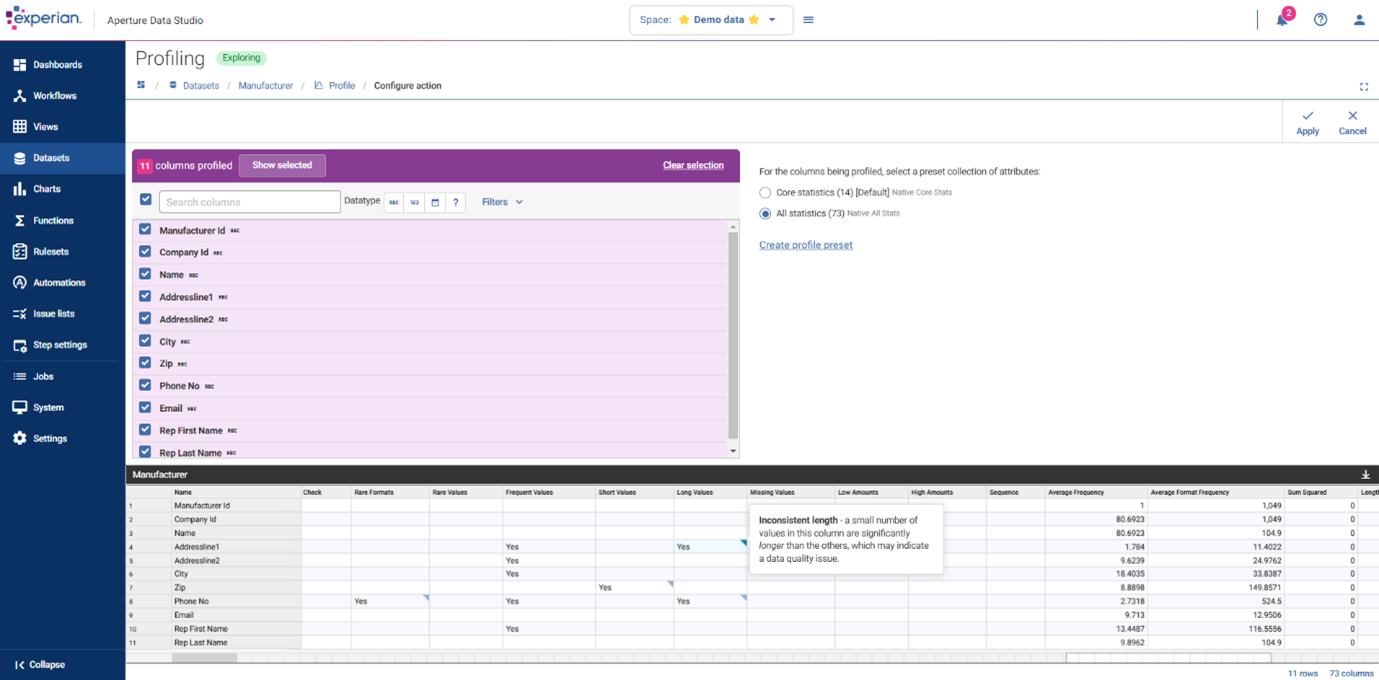Toggle the select-all columns checkbox
1379x680 pixels.
145,198
